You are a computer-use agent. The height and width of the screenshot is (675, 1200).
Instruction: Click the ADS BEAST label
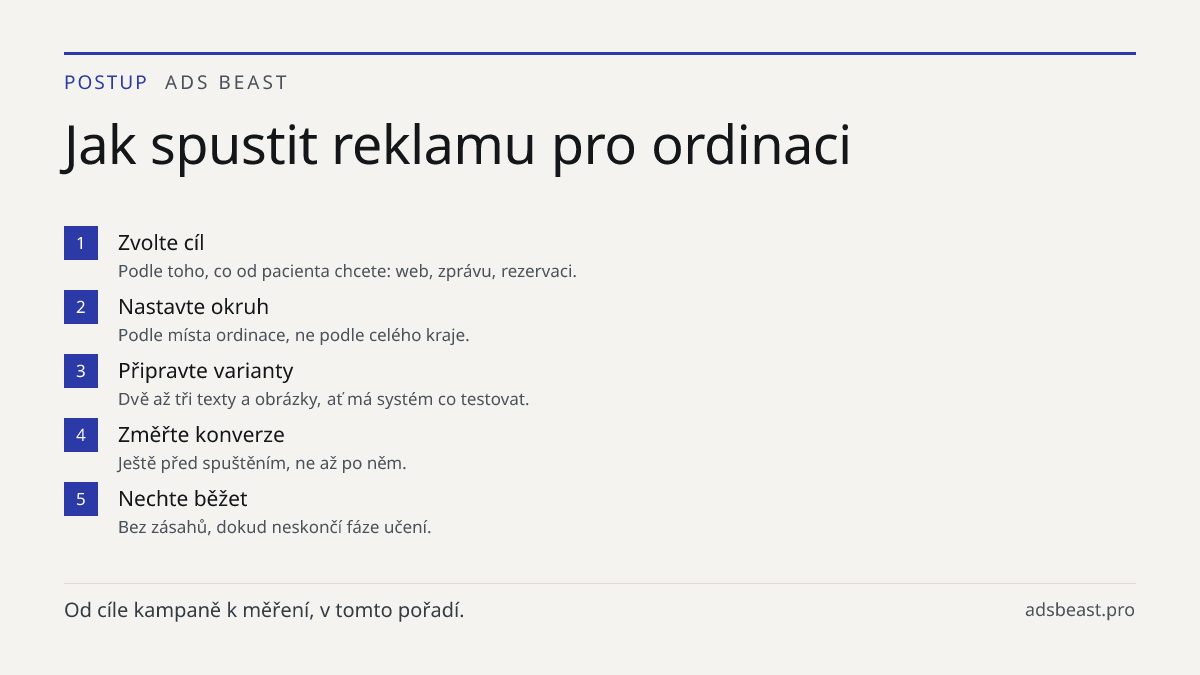[226, 83]
